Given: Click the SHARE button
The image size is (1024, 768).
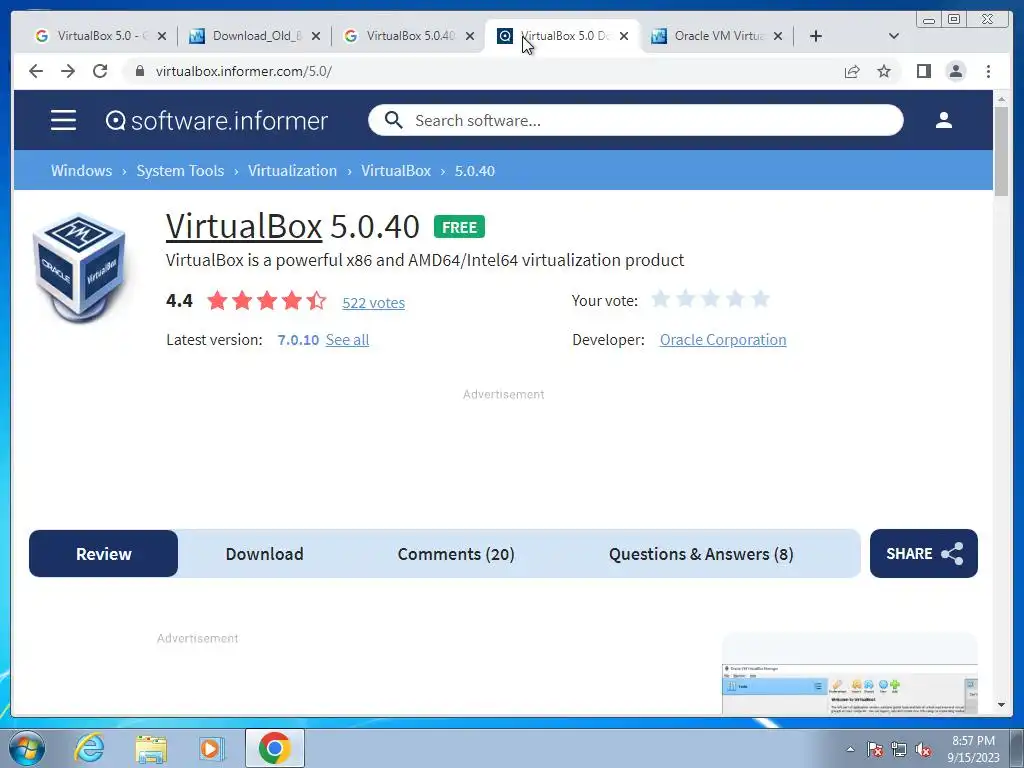Looking at the screenshot, I should click(x=923, y=554).
